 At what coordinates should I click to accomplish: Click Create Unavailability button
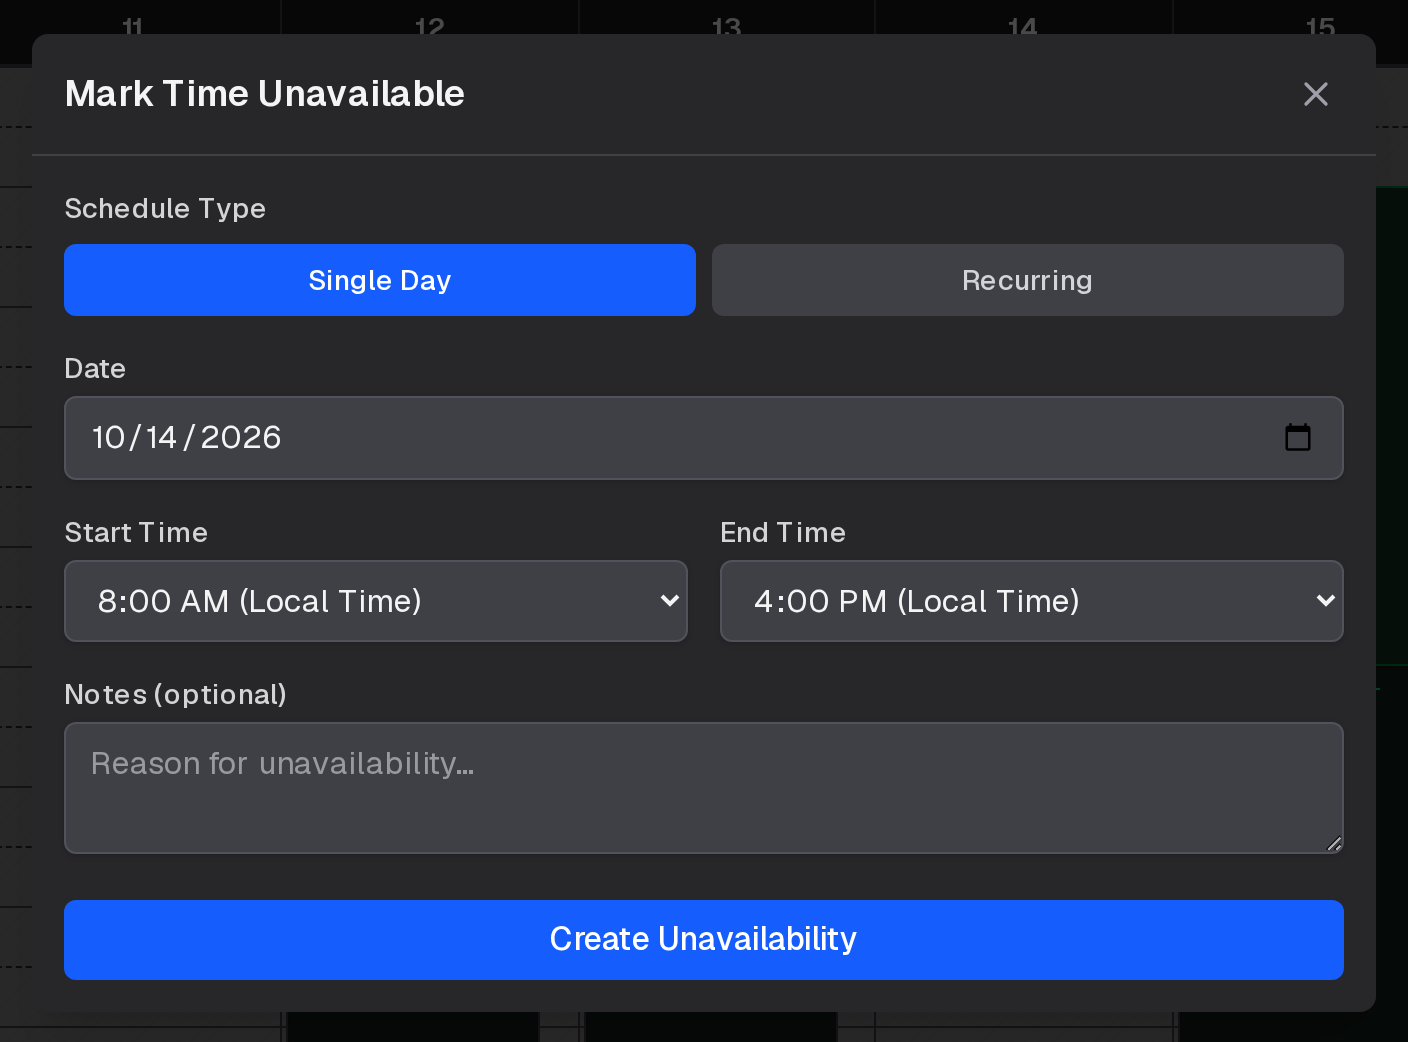click(704, 940)
